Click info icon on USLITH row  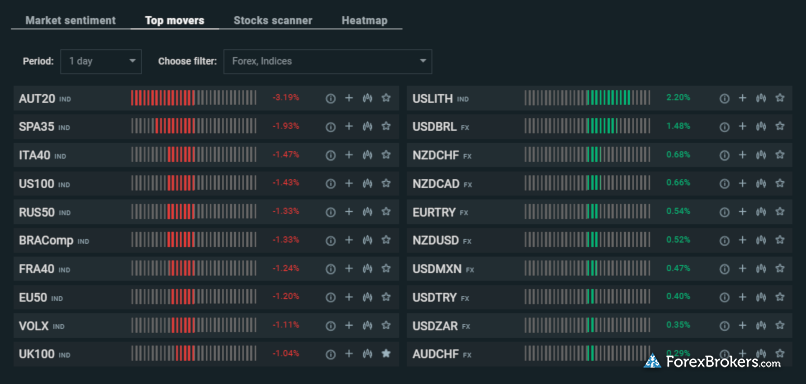[x=724, y=98]
